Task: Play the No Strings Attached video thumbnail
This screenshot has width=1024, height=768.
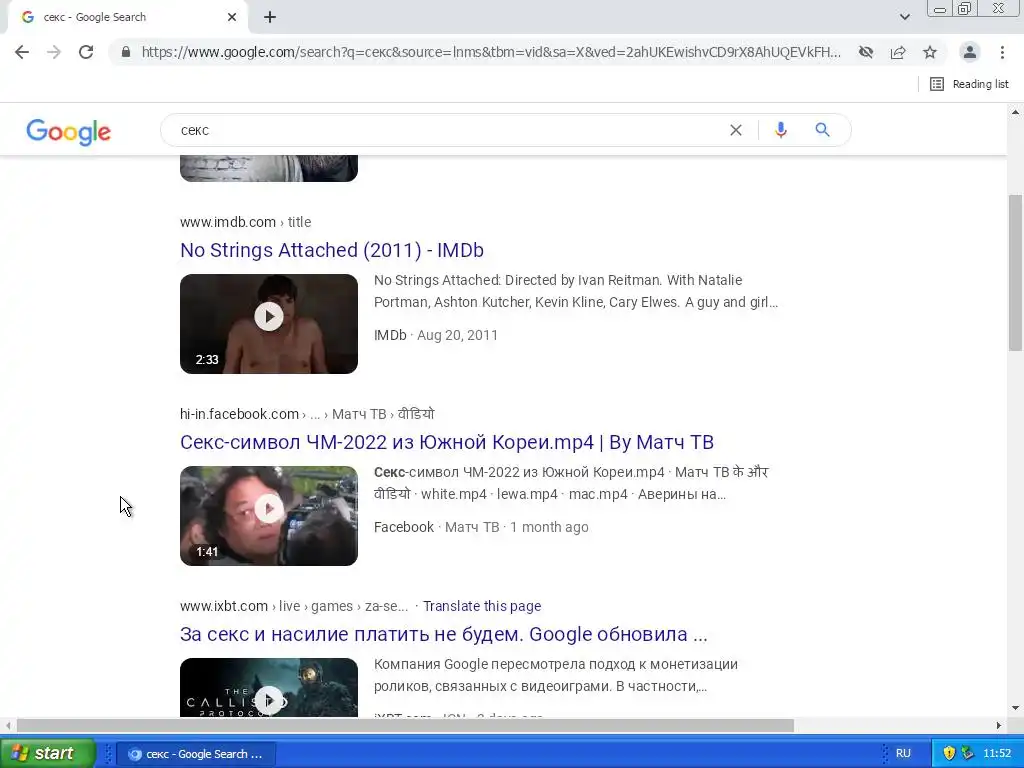Action: point(269,324)
